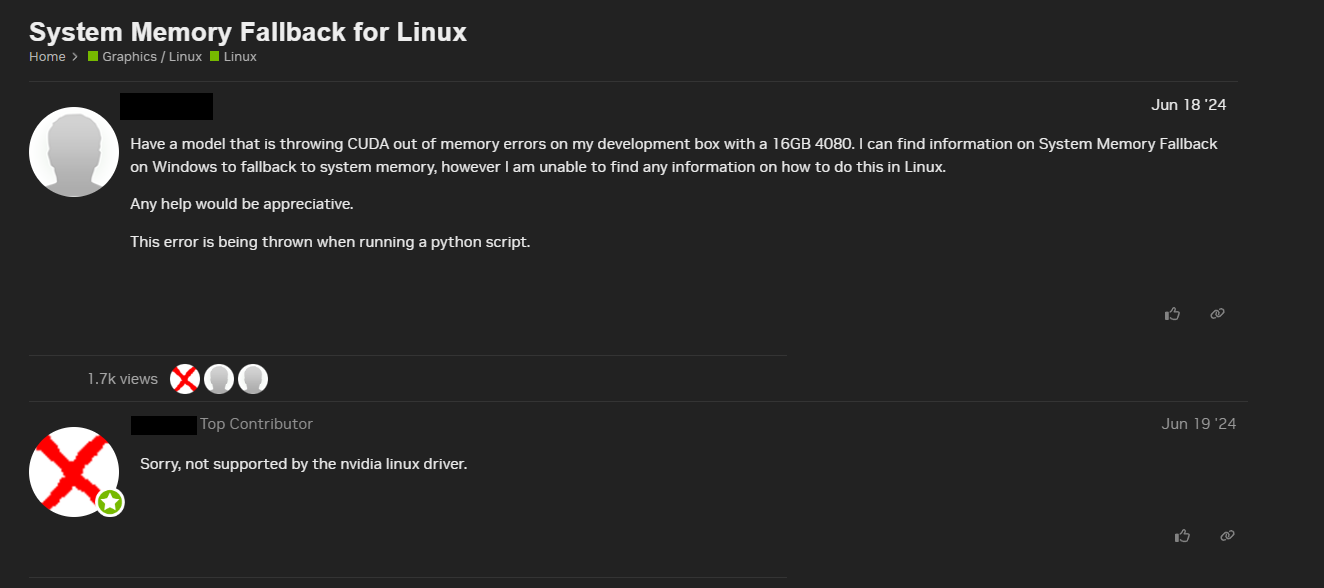Go to Home in the breadcrumb

(x=47, y=57)
